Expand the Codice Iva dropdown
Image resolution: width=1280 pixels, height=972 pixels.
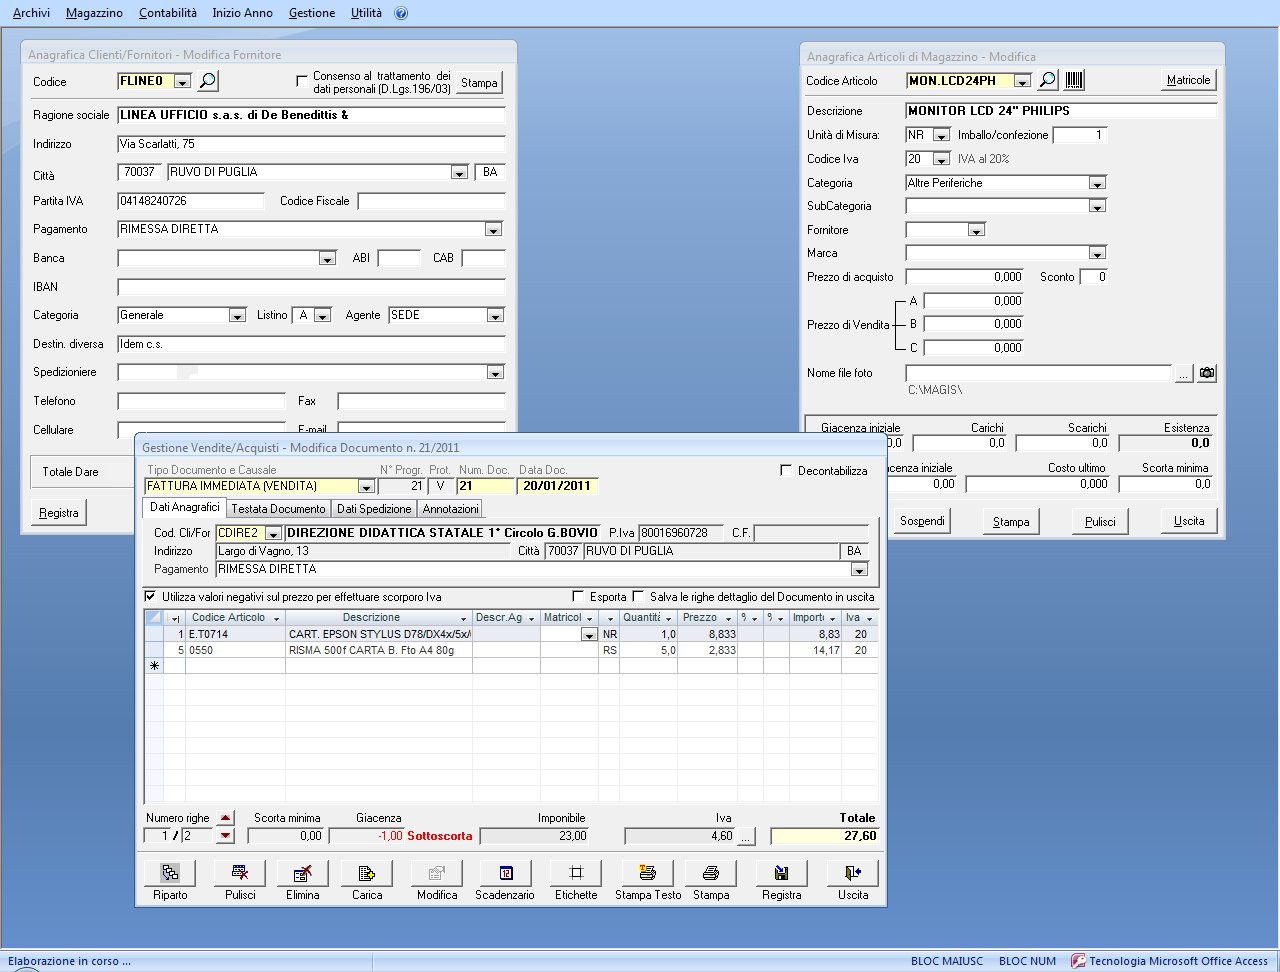pos(941,159)
